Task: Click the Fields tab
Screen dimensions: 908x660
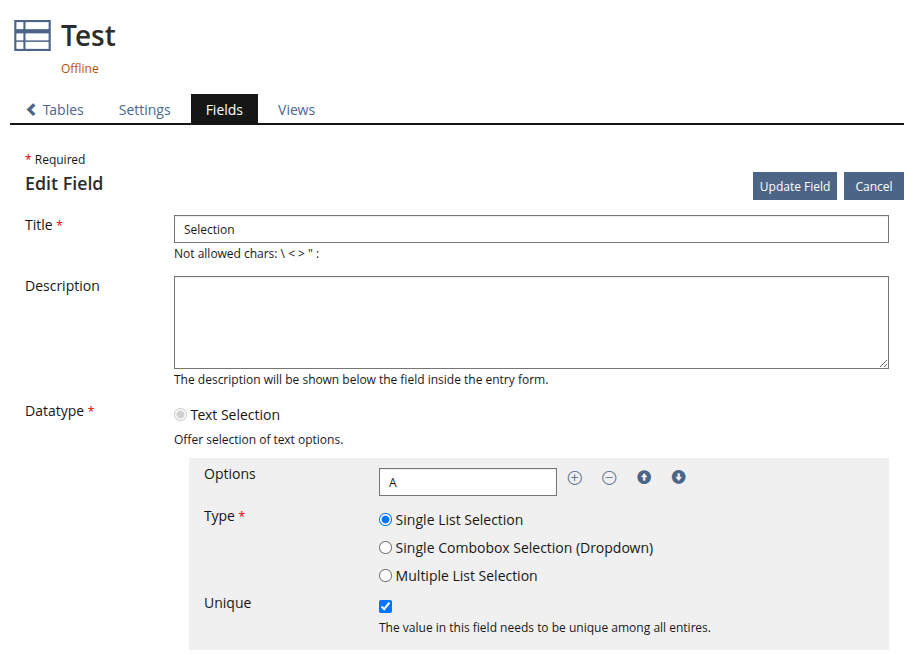Action: coord(224,110)
